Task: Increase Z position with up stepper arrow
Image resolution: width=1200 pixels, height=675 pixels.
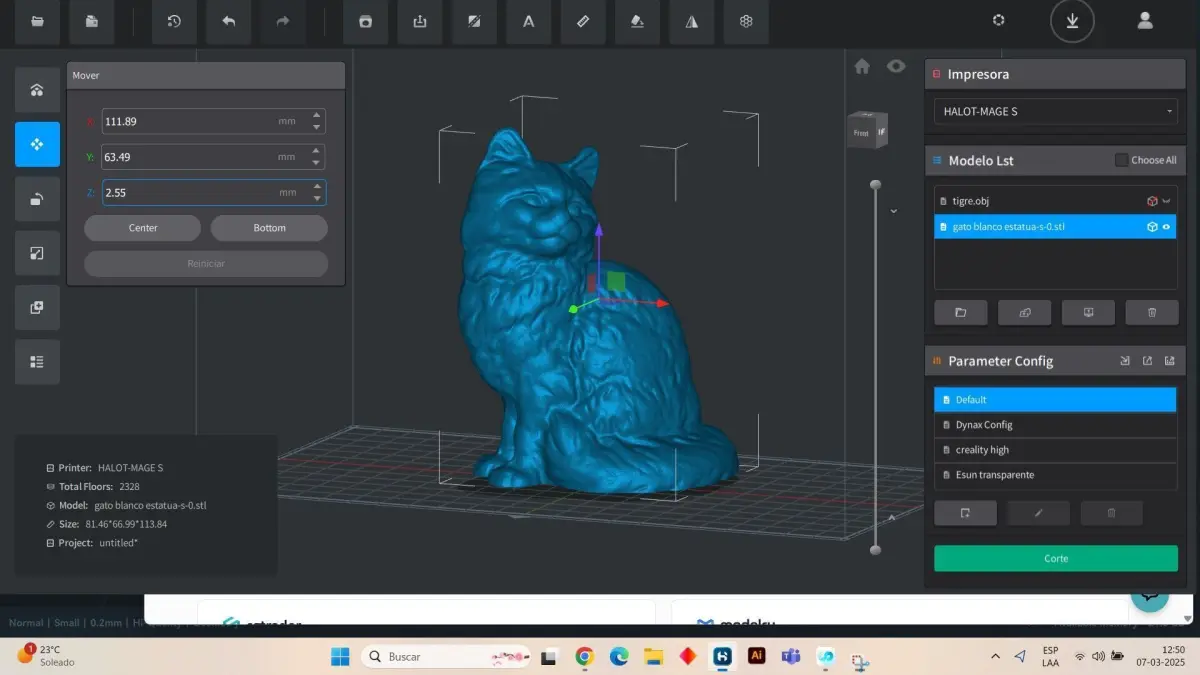Action: tap(317, 186)
